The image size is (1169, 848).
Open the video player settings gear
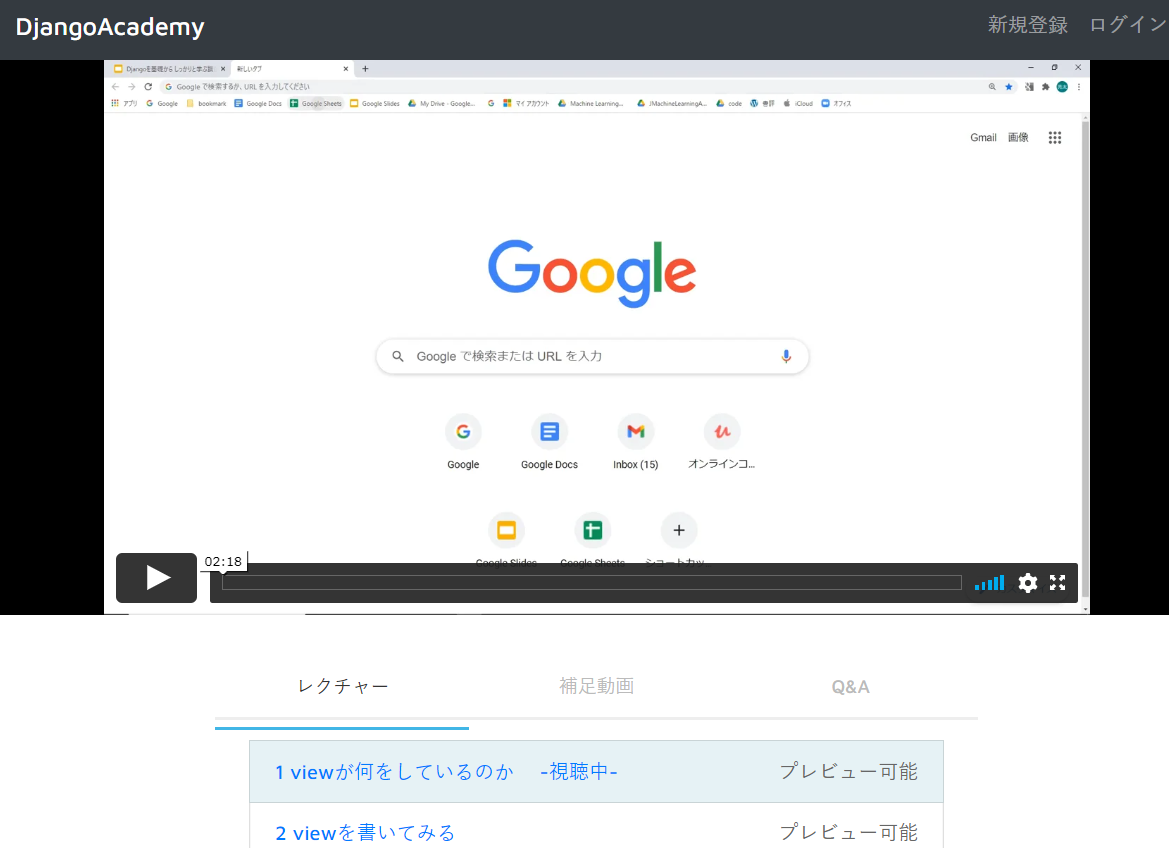[x=1028, y=583]
